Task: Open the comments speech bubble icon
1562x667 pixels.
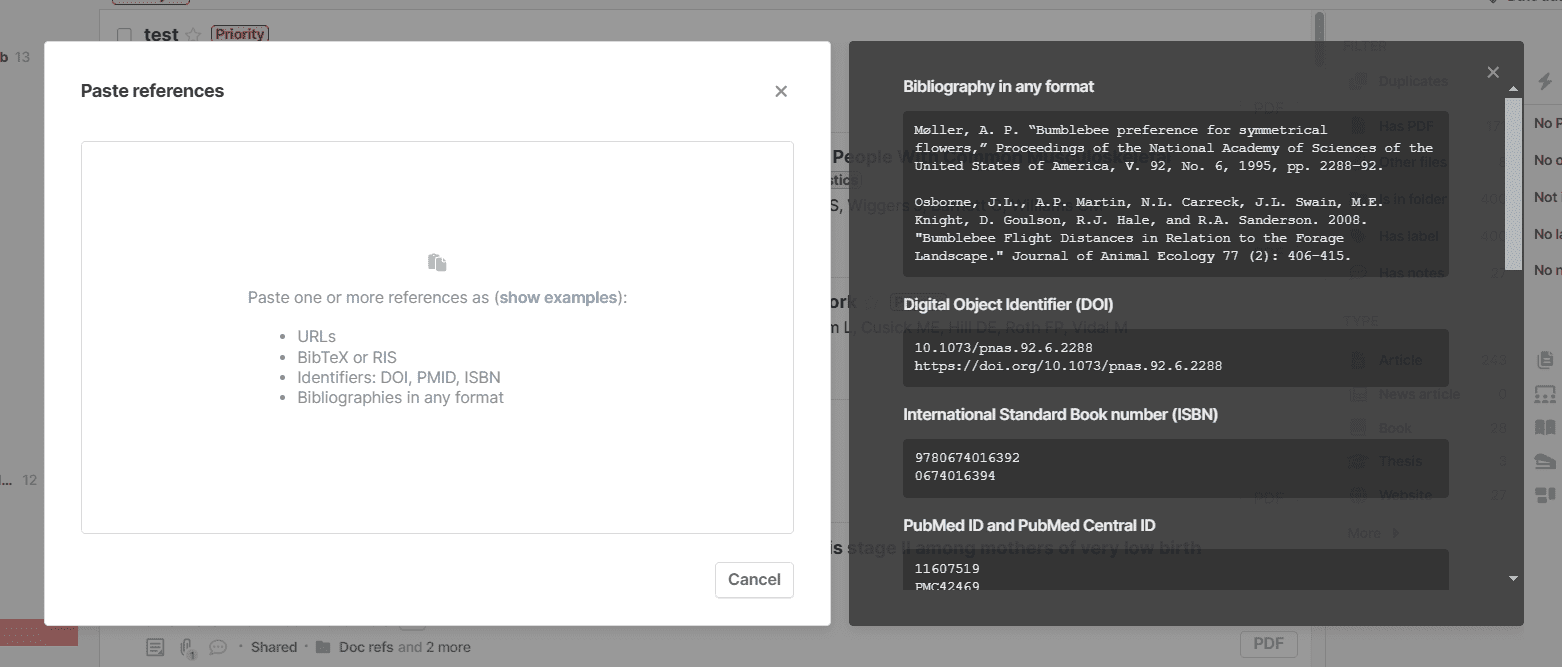Action: tap(217, 647)
